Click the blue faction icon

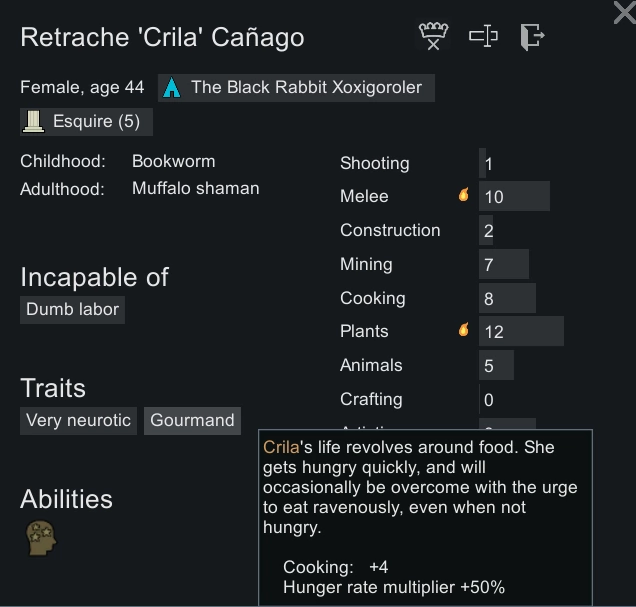(172, 88)
